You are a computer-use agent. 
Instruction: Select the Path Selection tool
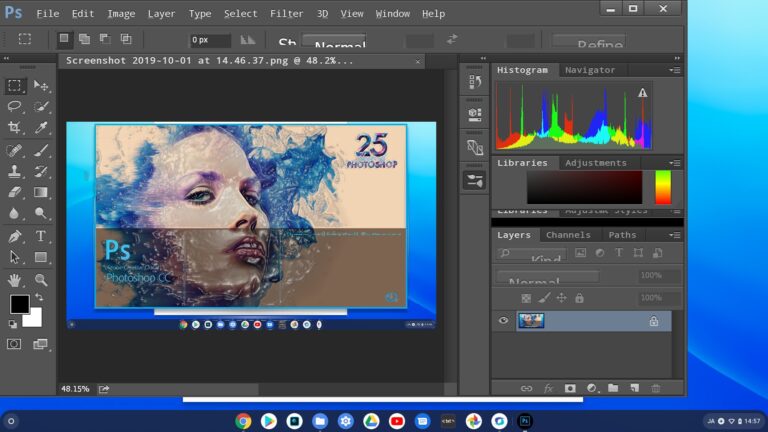click(14, 257)
